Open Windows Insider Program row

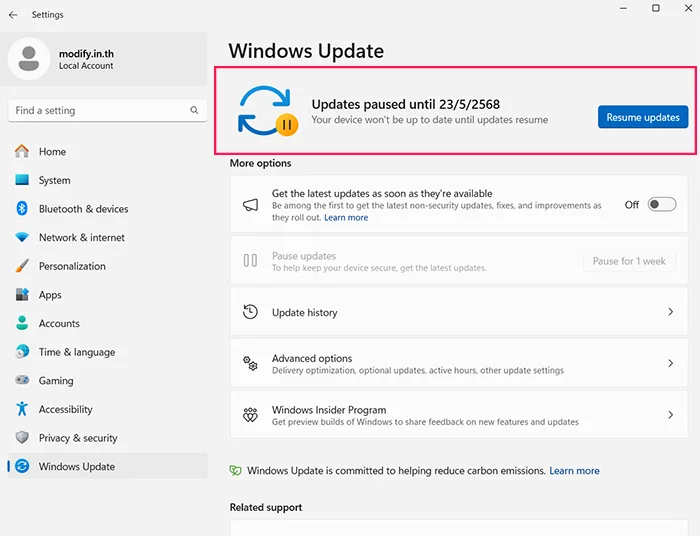click(459, 415)
